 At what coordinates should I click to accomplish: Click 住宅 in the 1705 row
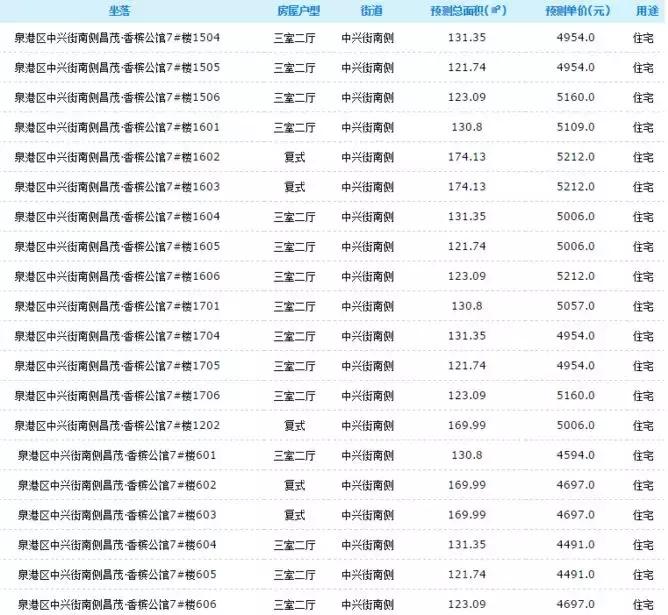point(643,366)
